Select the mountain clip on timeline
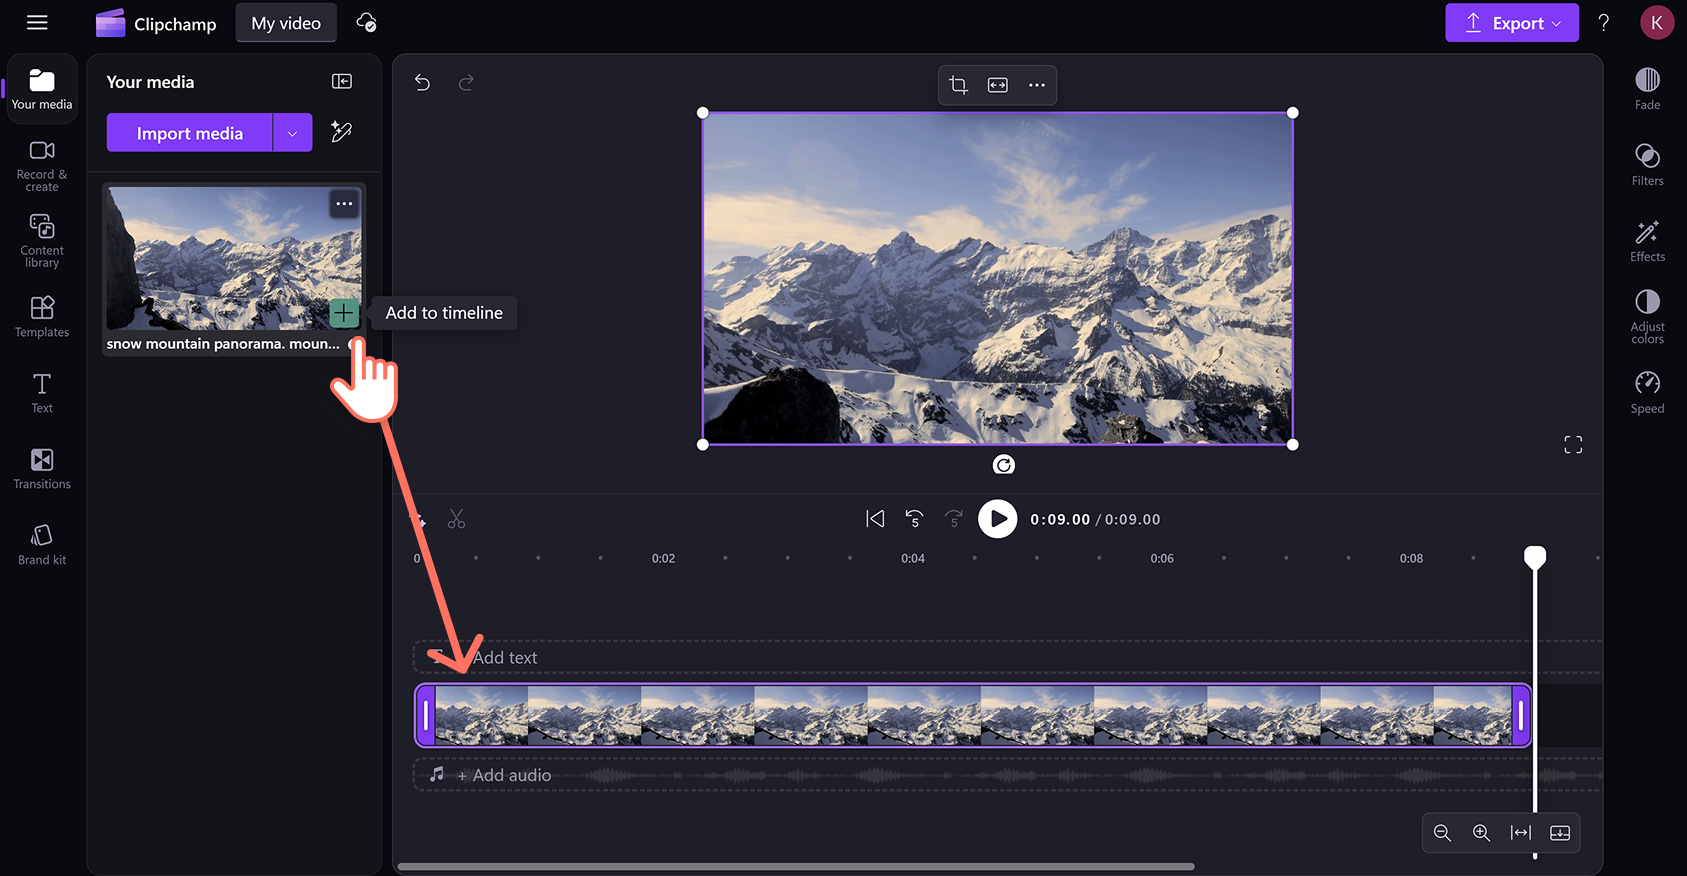The width and height of the screenshot is (1687, 876). [x=972, y=716]
